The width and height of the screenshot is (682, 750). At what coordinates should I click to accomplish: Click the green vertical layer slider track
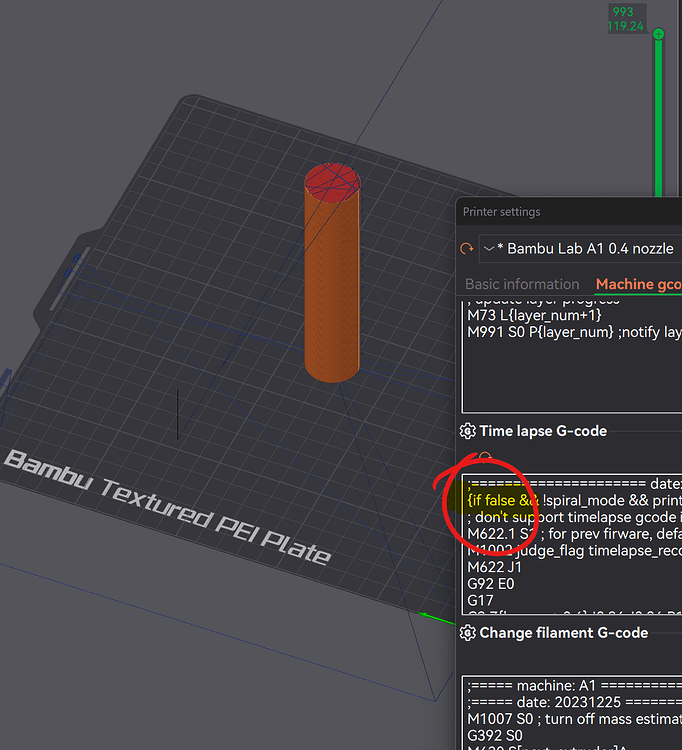point(659,119)
